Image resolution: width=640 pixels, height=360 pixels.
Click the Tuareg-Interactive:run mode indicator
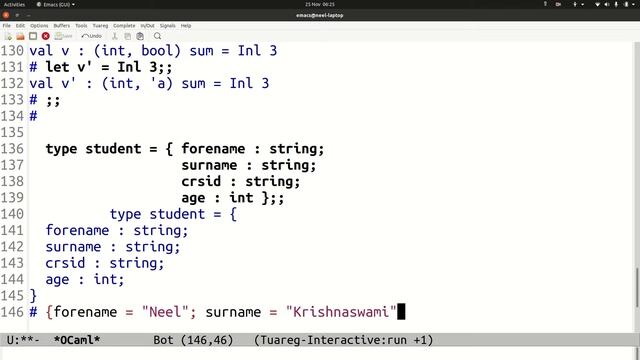(343, 340)
